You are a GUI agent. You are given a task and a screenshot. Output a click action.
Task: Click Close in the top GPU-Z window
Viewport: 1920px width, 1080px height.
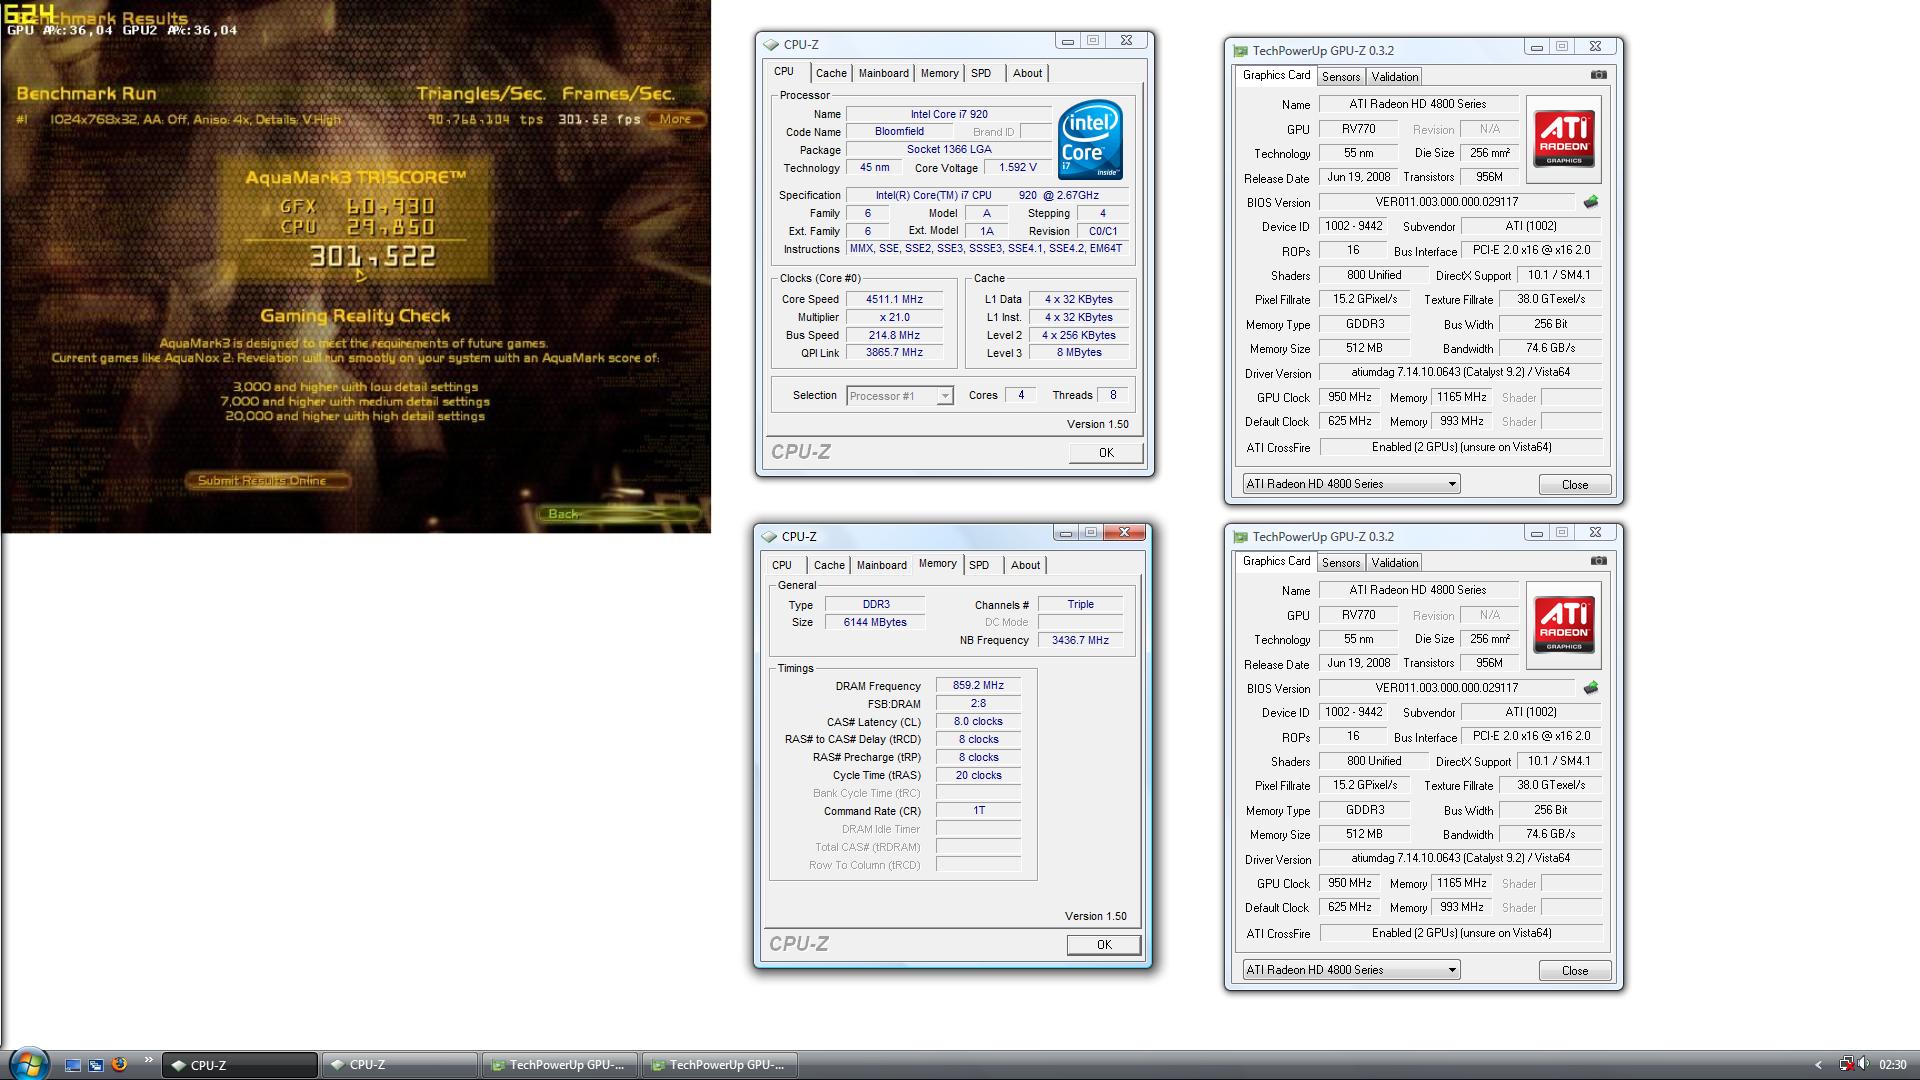tap(1575, 485)
